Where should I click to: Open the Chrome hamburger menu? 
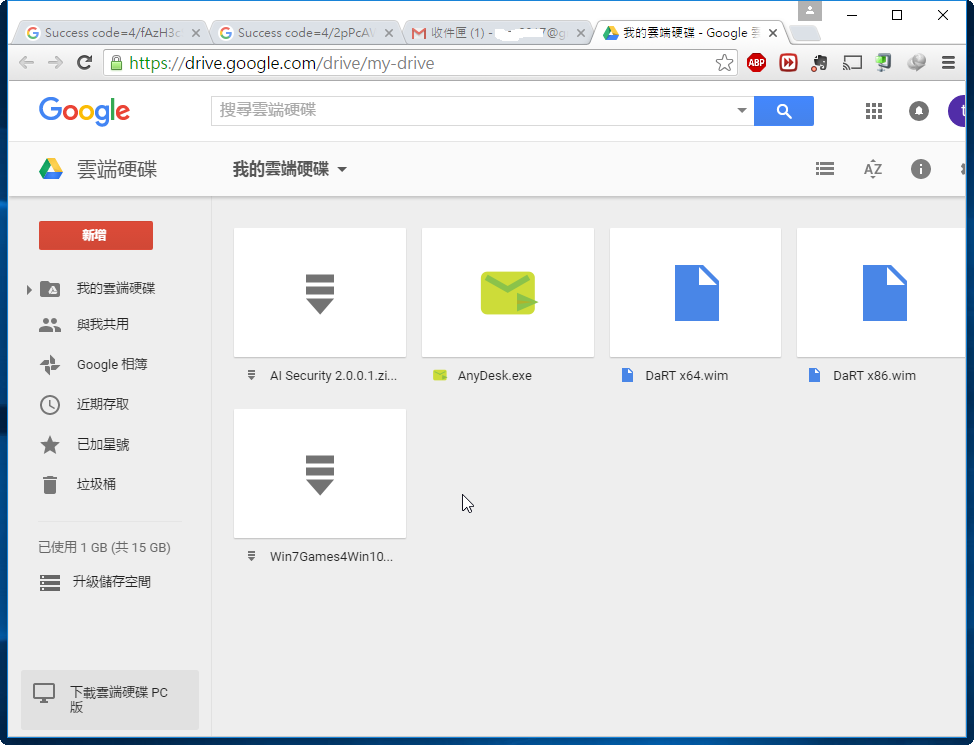[948, 63]
